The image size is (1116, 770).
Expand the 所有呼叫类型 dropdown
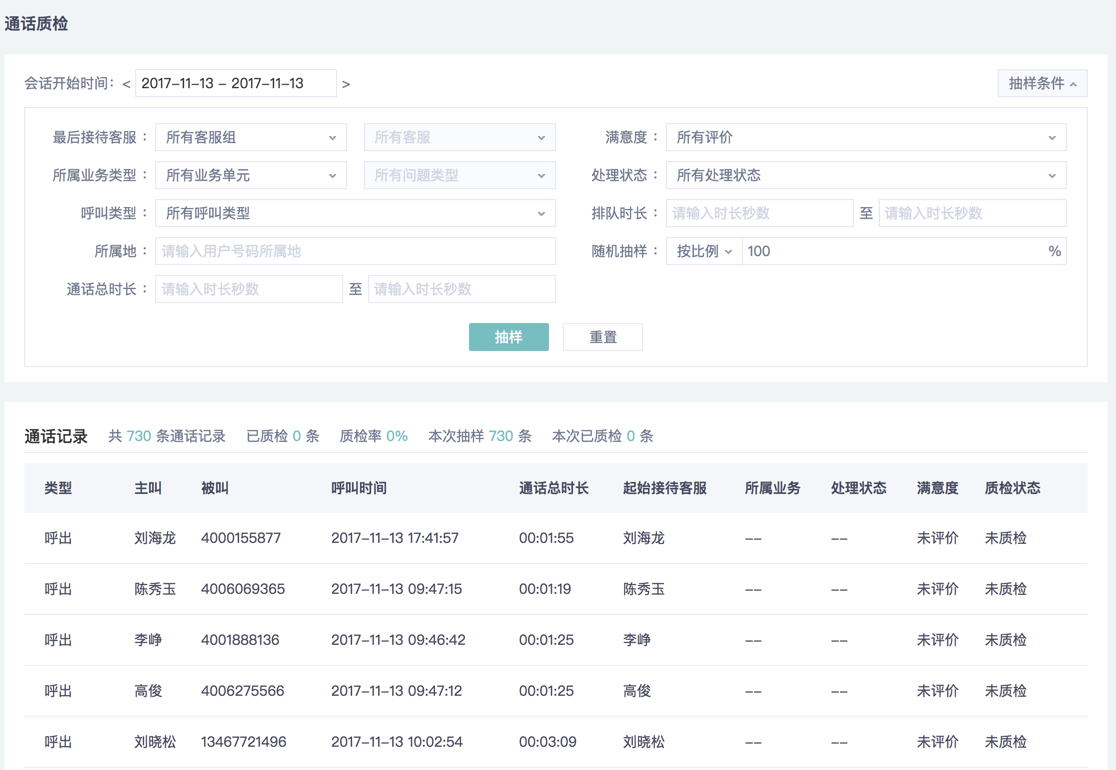[355, 213]
